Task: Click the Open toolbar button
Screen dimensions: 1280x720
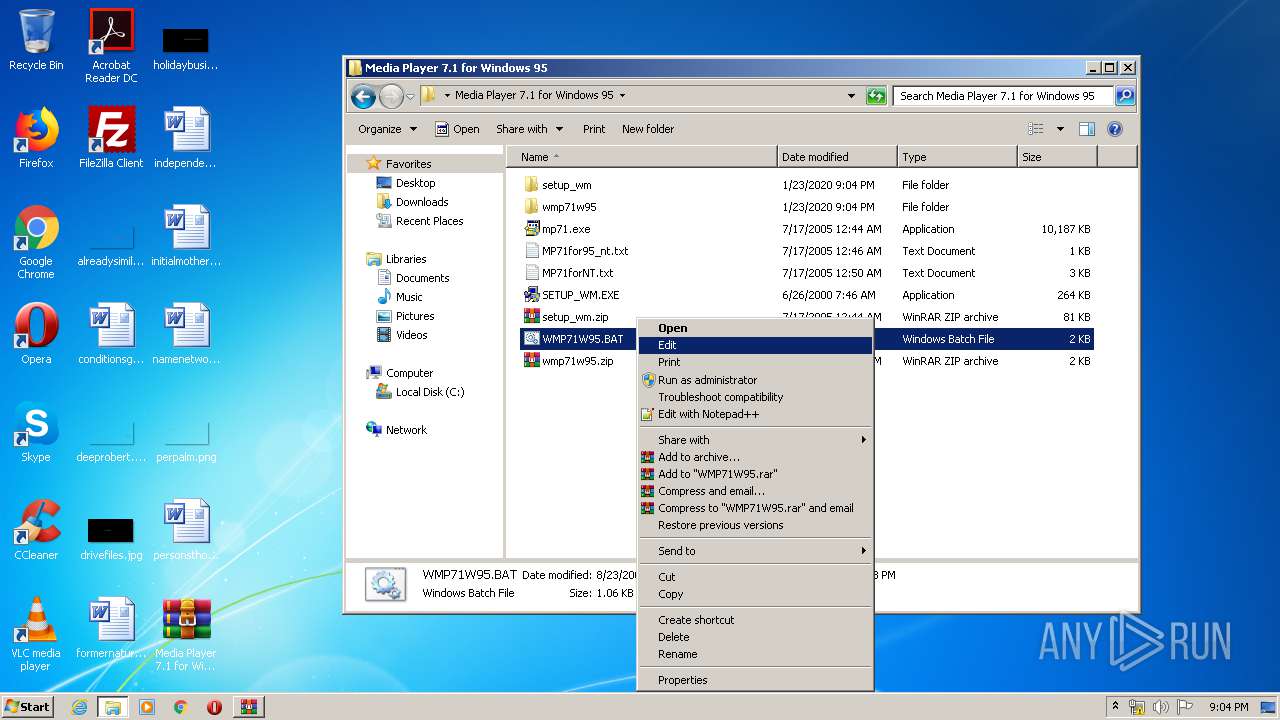Action: coord(457,129)
